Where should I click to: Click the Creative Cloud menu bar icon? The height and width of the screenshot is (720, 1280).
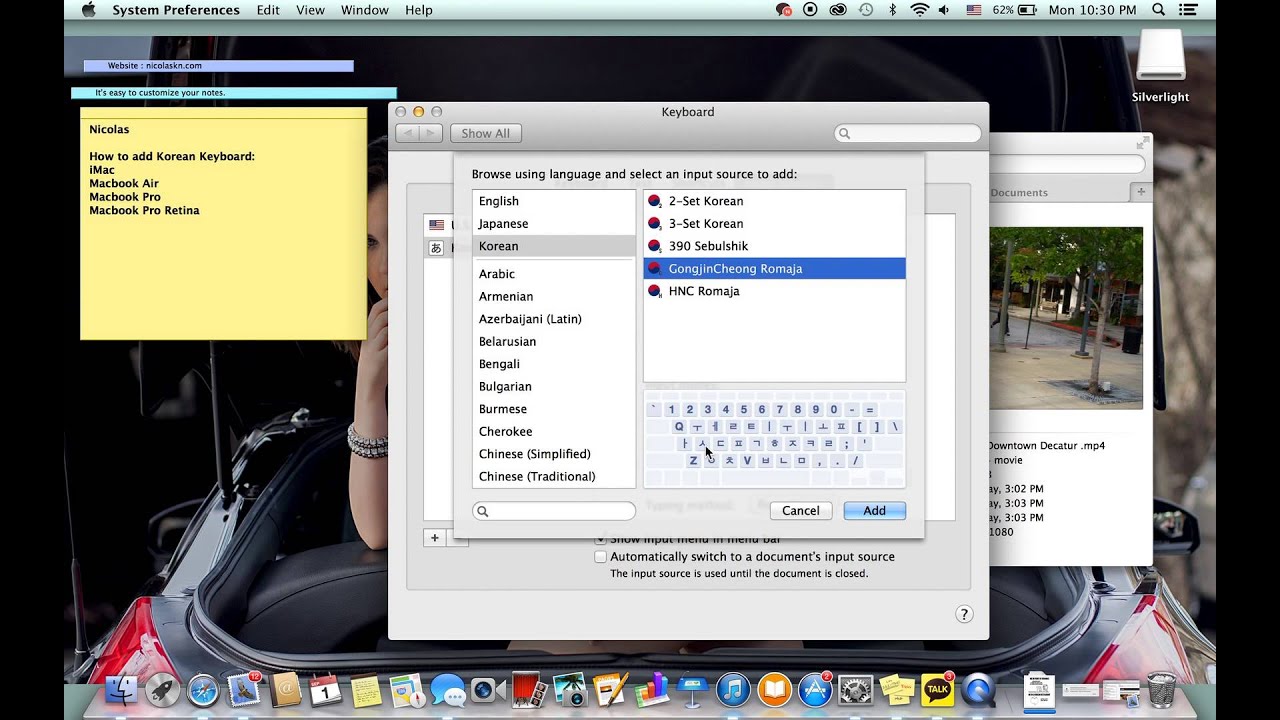[838, 10]
